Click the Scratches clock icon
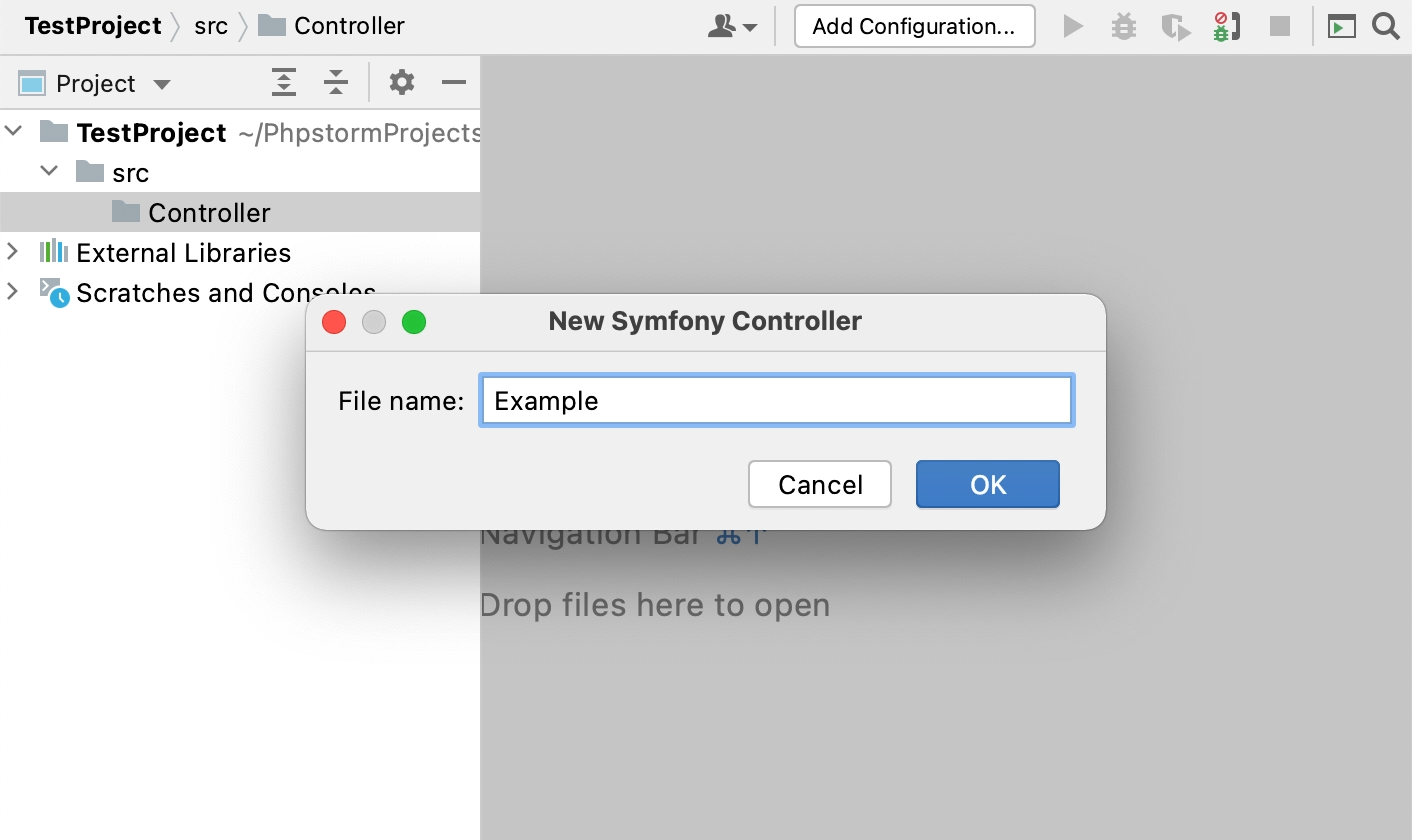The image size is (1412, 840). pos(54,292)
